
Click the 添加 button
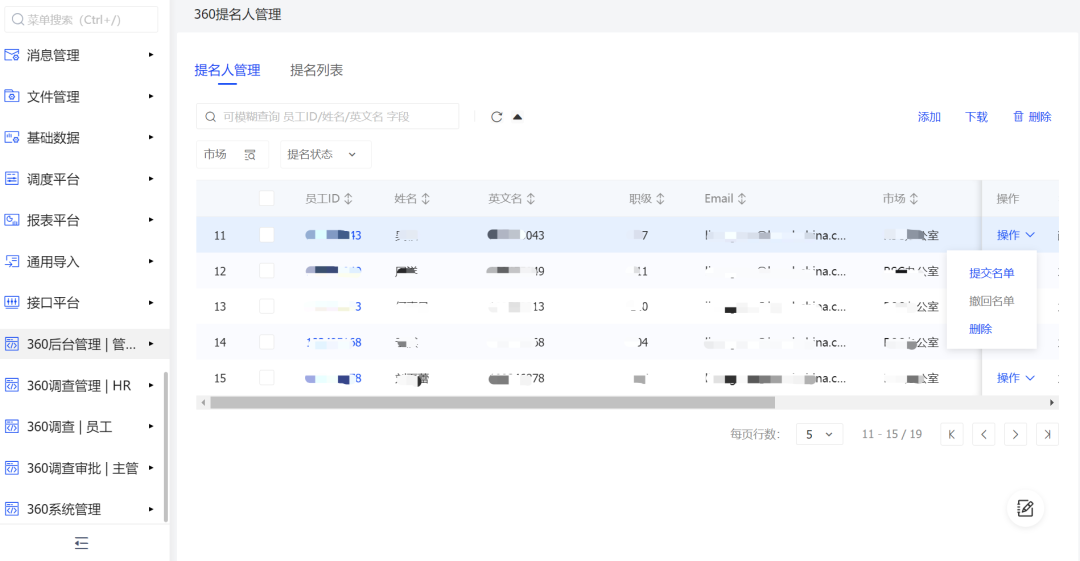click(x=929, y=117)
